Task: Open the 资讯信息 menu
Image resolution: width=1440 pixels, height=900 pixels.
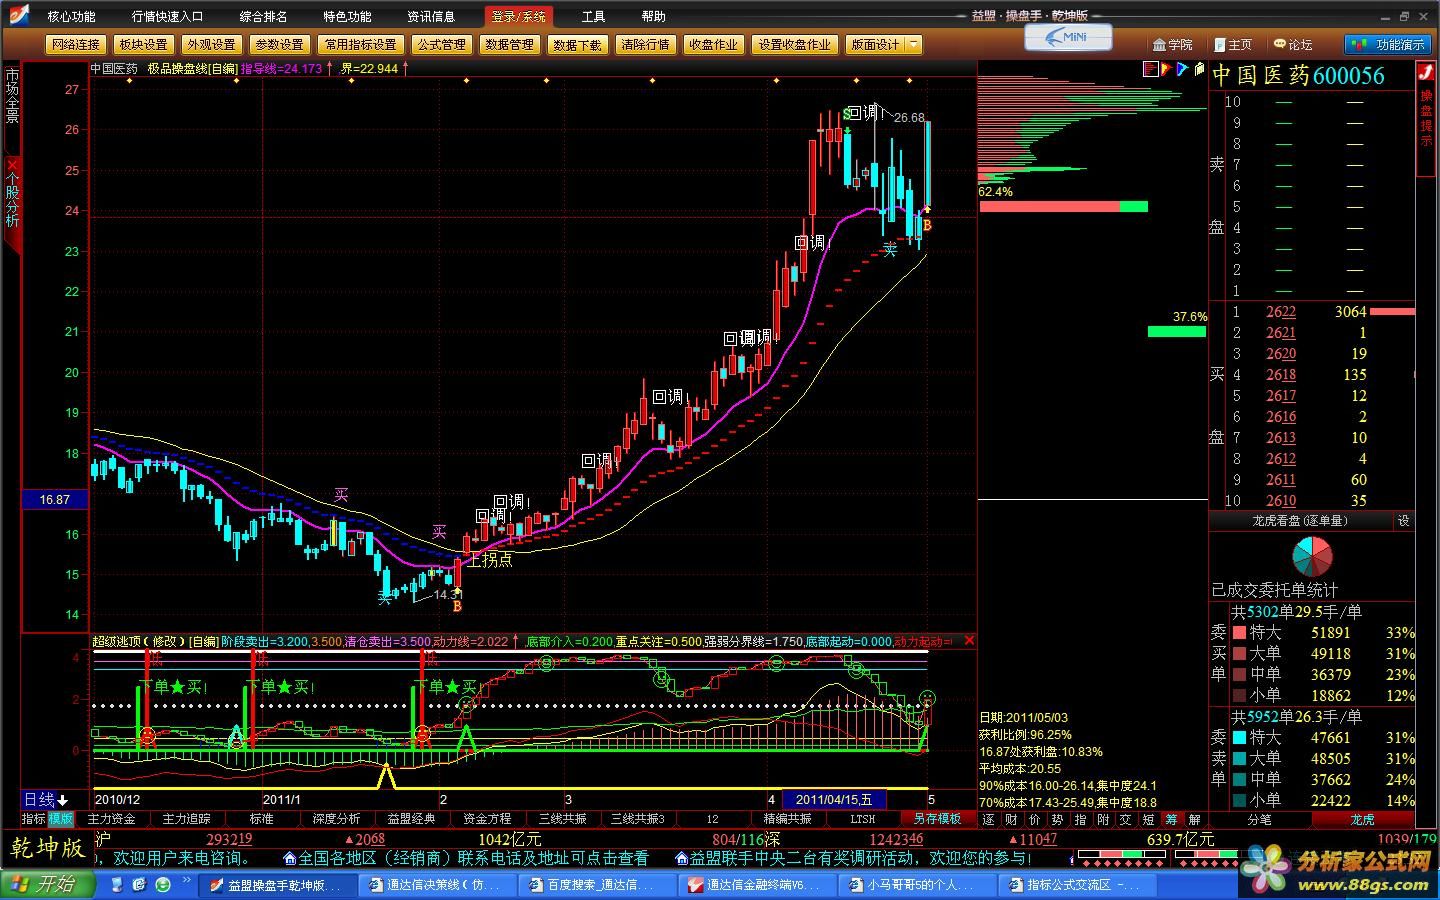Action: click(x=431, y=16)
